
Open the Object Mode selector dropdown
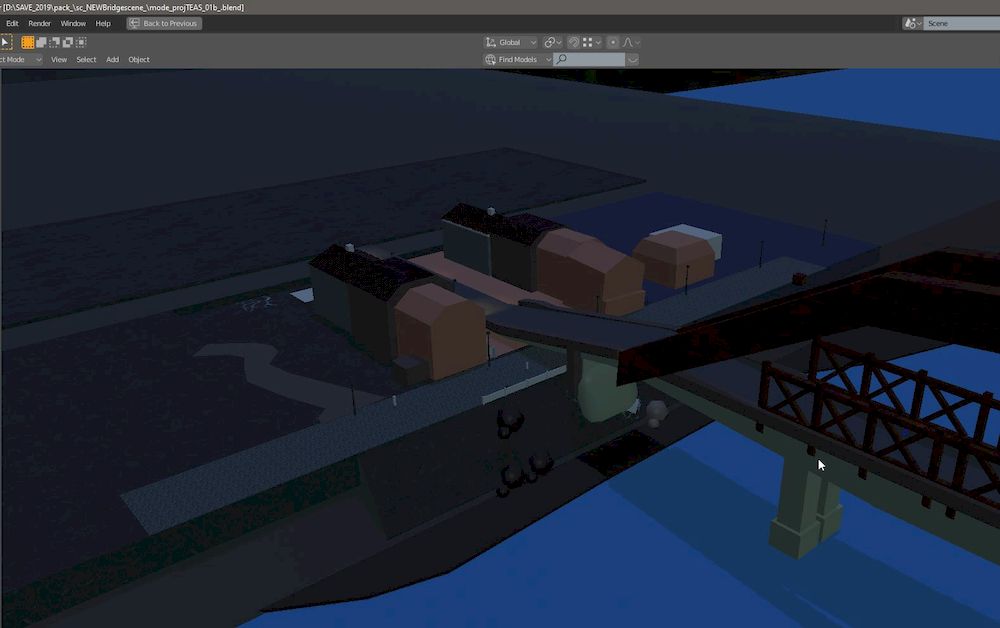[x=20, y=59]
